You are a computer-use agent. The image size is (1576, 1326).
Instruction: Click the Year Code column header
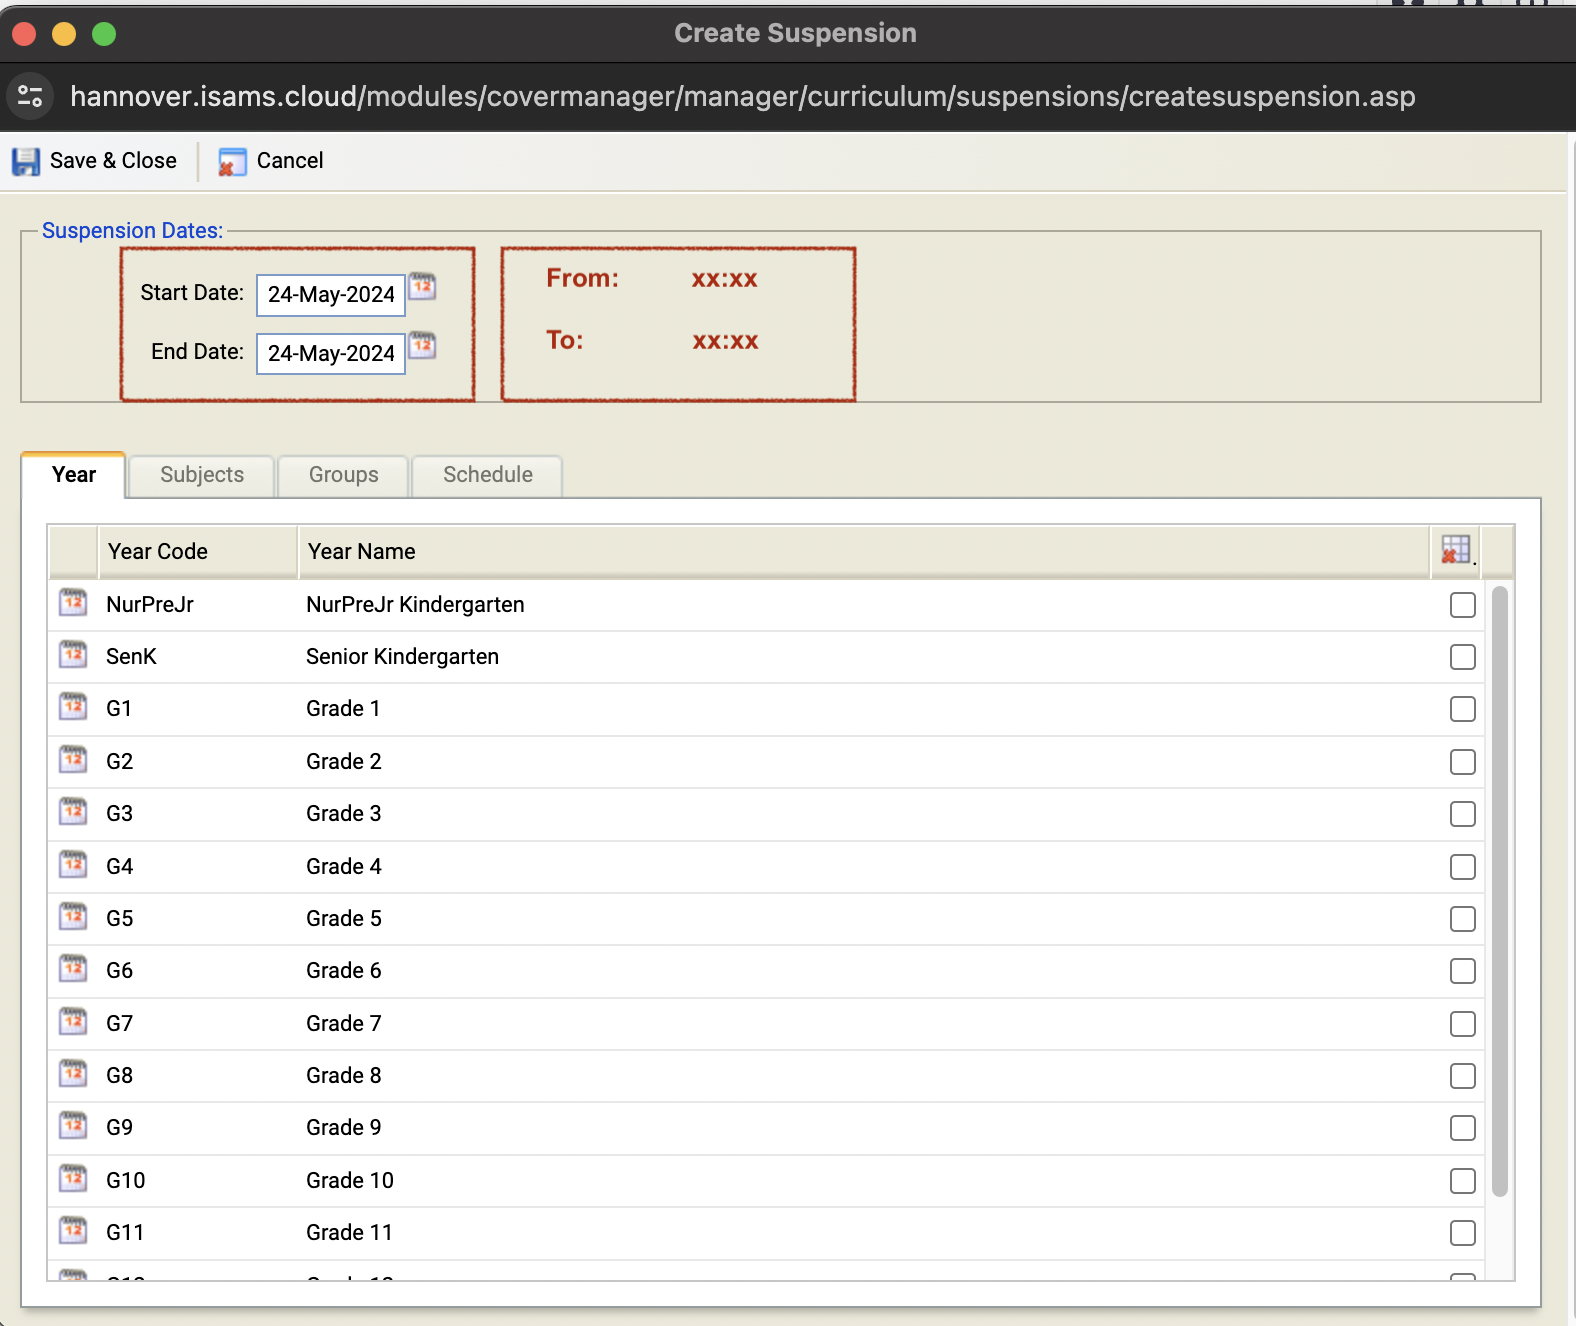click(158, 552)
